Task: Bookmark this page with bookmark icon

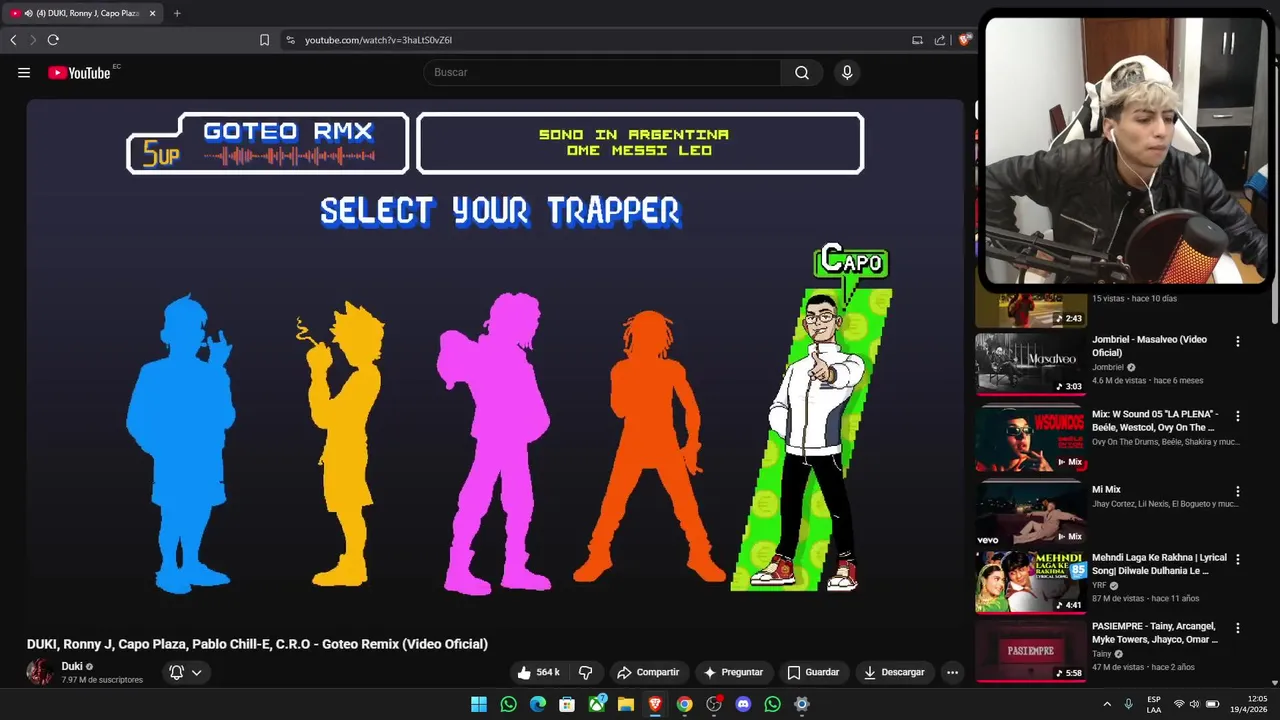Action: pos(264,40)
